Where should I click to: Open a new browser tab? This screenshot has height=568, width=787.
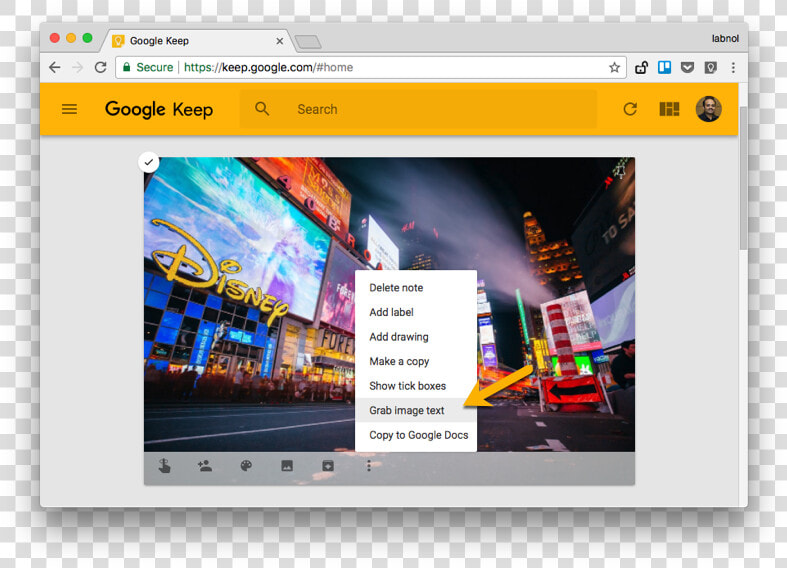(308, 42)
